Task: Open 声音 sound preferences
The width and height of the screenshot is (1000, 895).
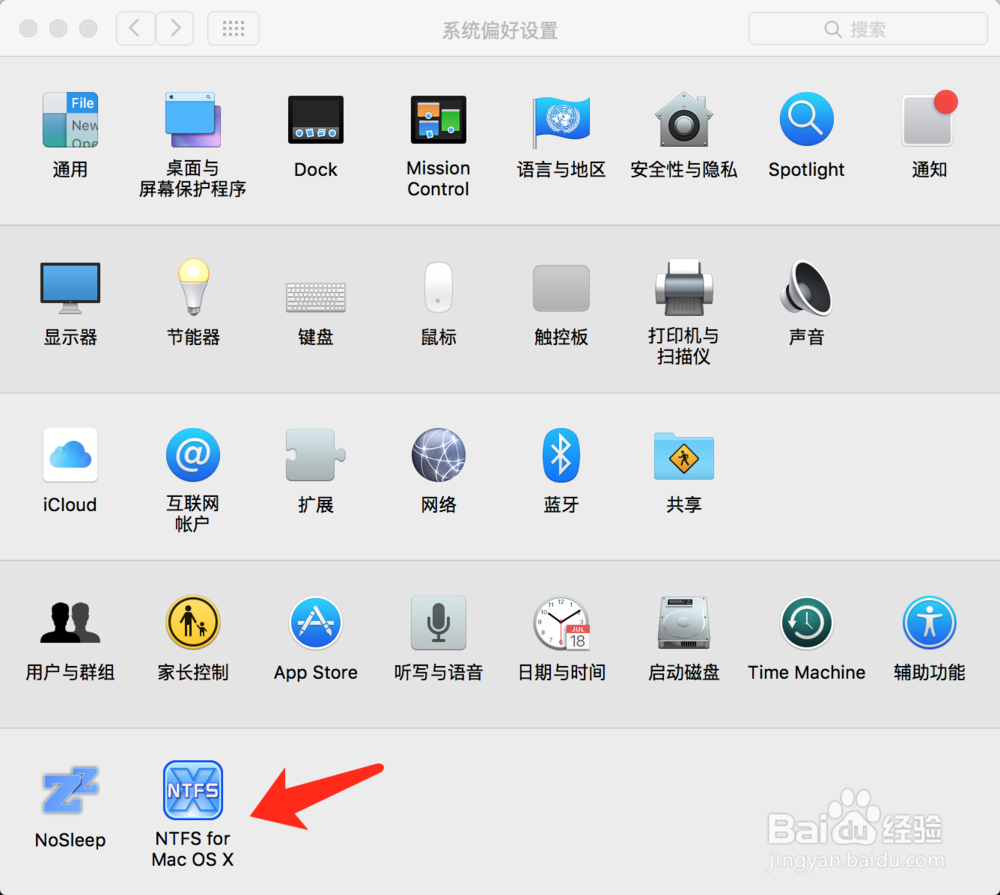Action: coord(807,288)
